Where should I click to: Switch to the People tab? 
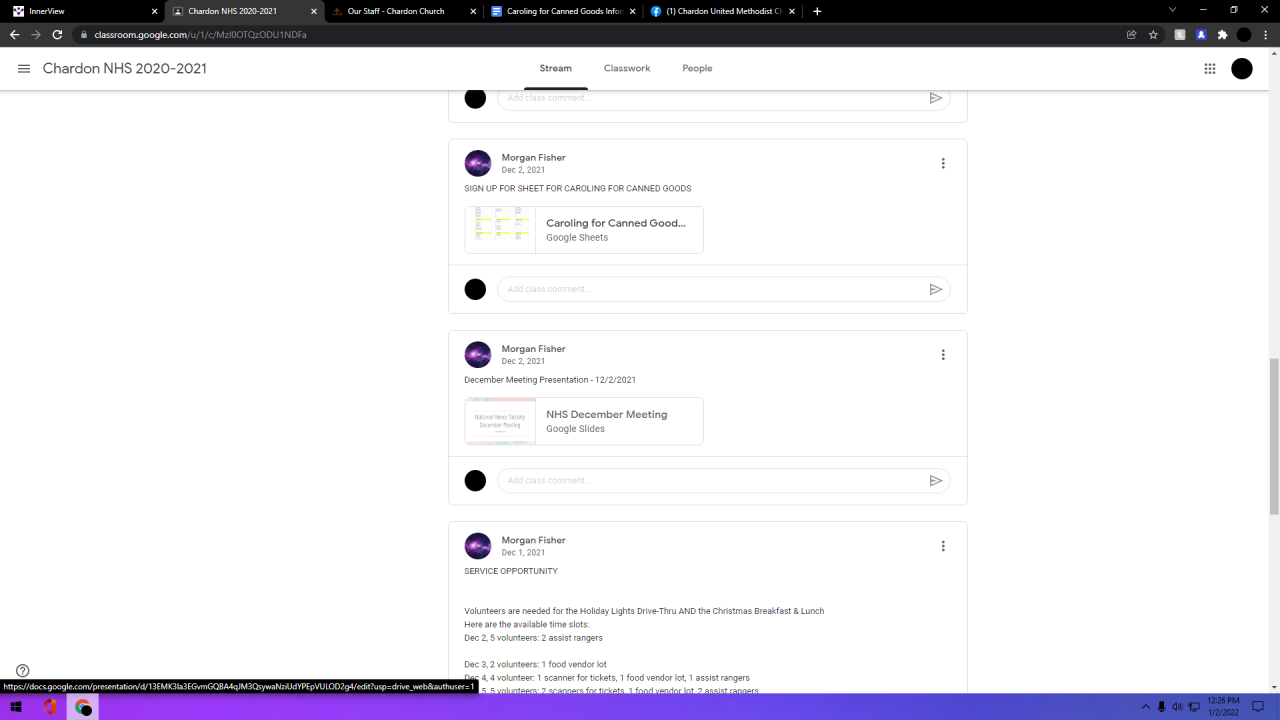pos(697,69)
